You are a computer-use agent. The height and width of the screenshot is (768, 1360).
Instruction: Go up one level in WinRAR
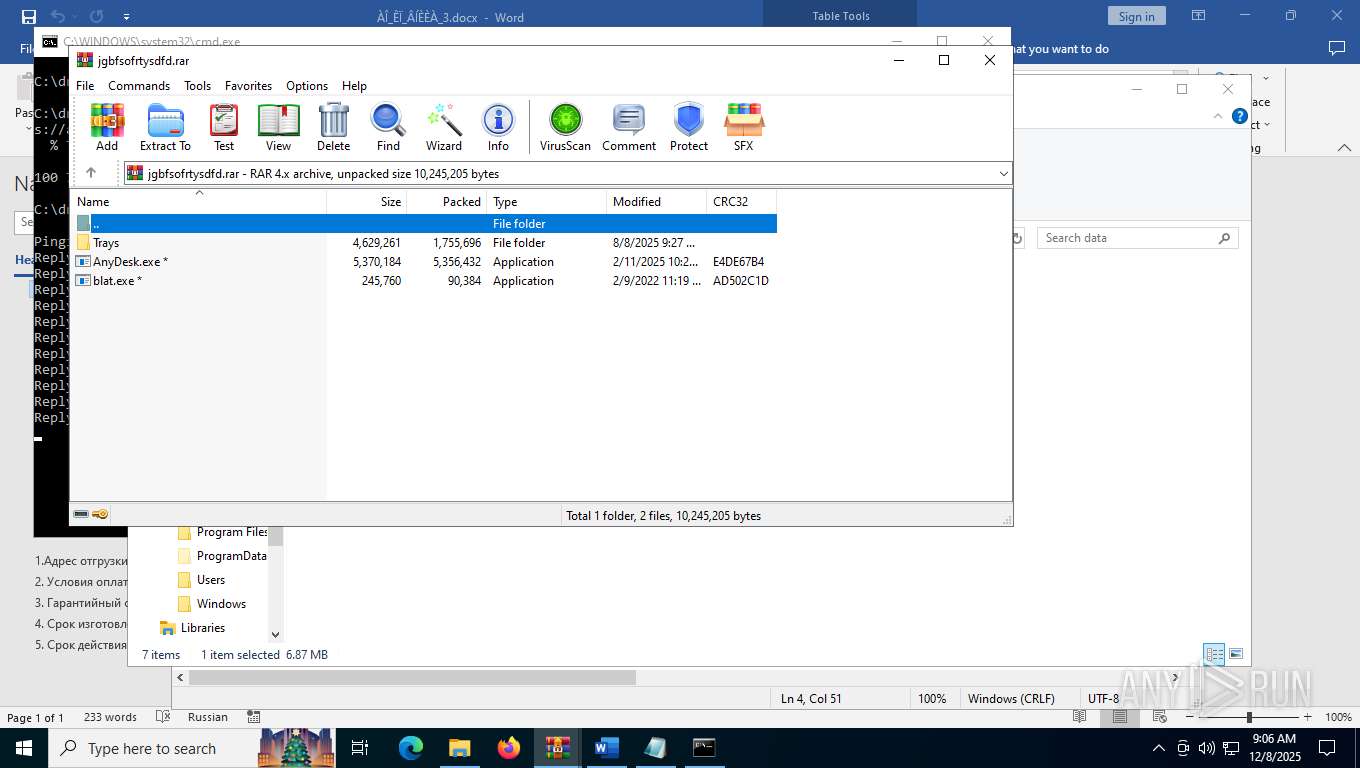pos(91,173)
